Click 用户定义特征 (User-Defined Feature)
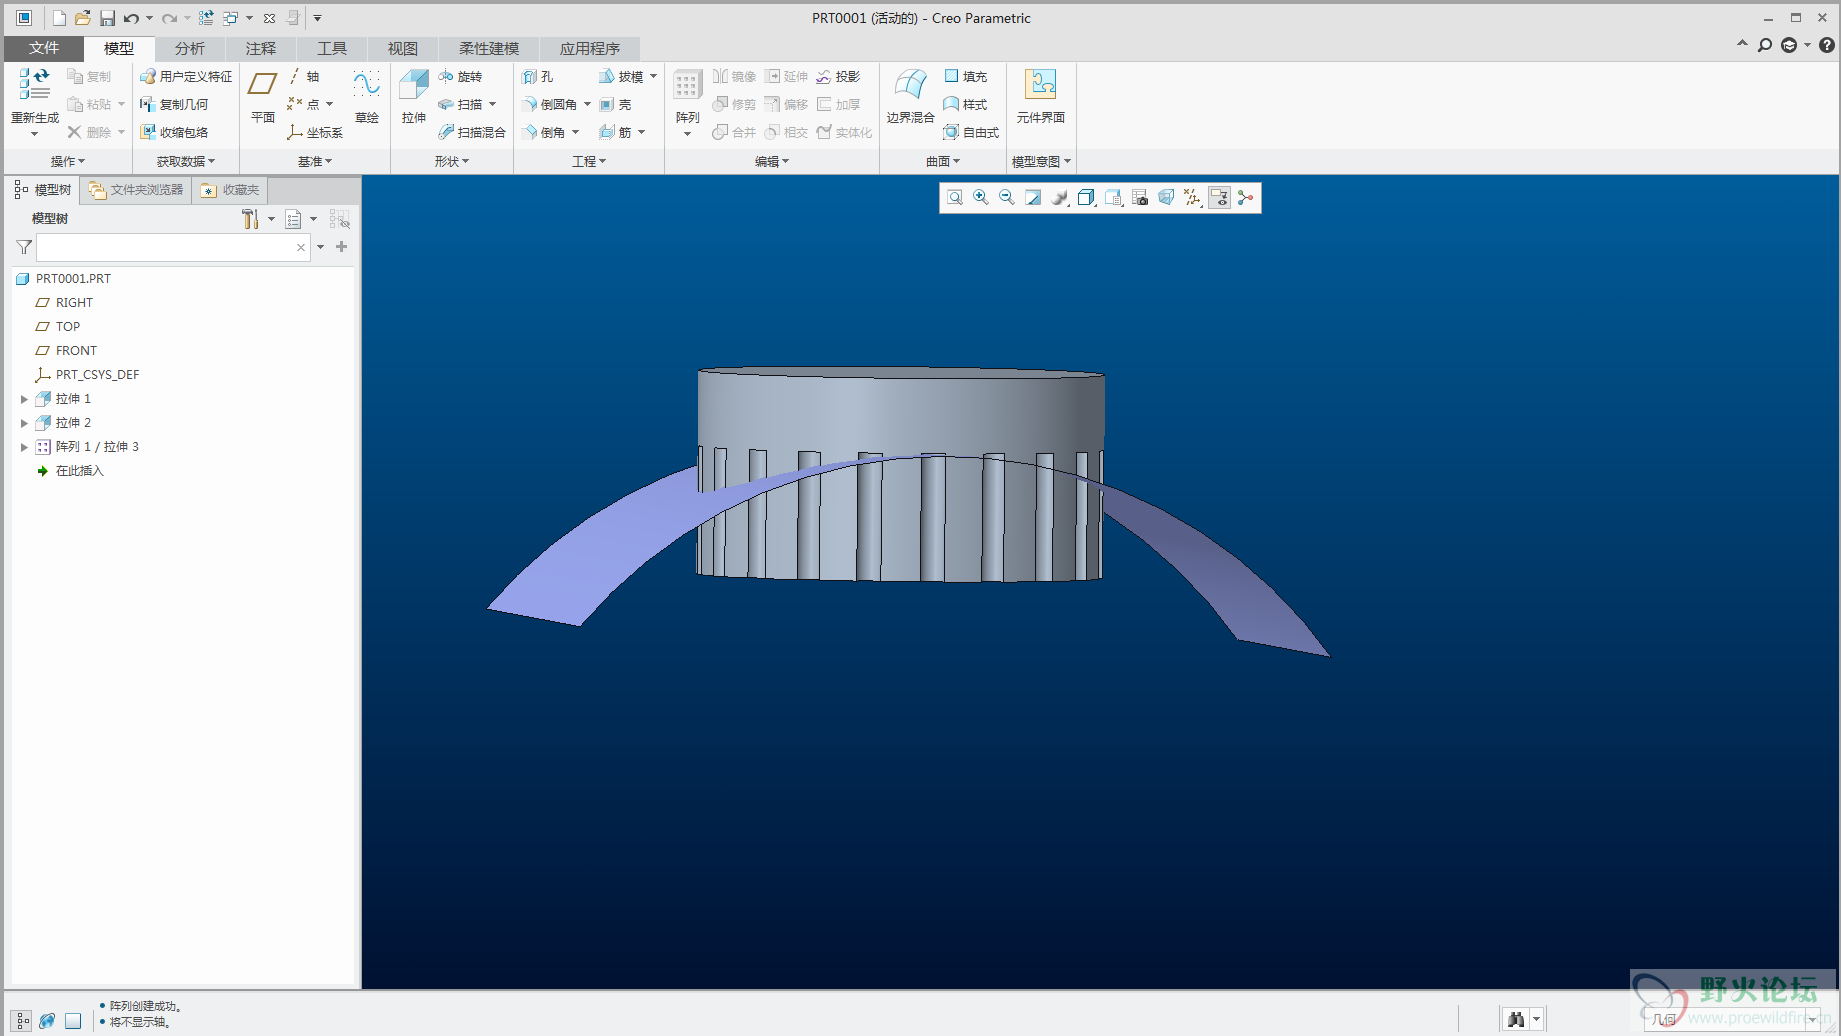Image resolution: width=1841 pixels, height=1036 pixels. [186, 76]
